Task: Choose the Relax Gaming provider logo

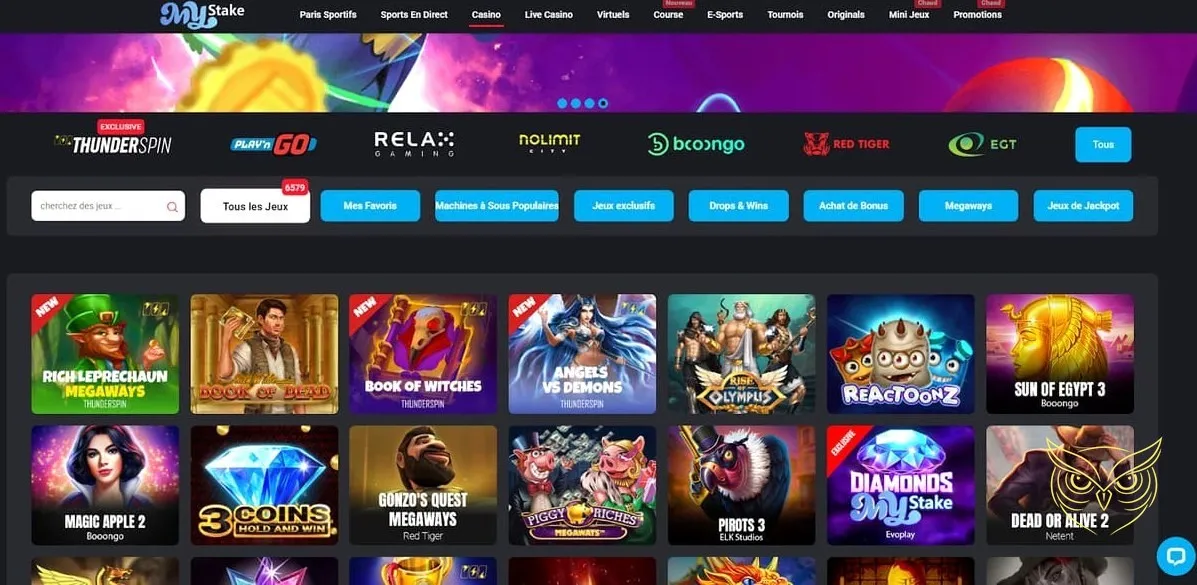Action: 414,144
